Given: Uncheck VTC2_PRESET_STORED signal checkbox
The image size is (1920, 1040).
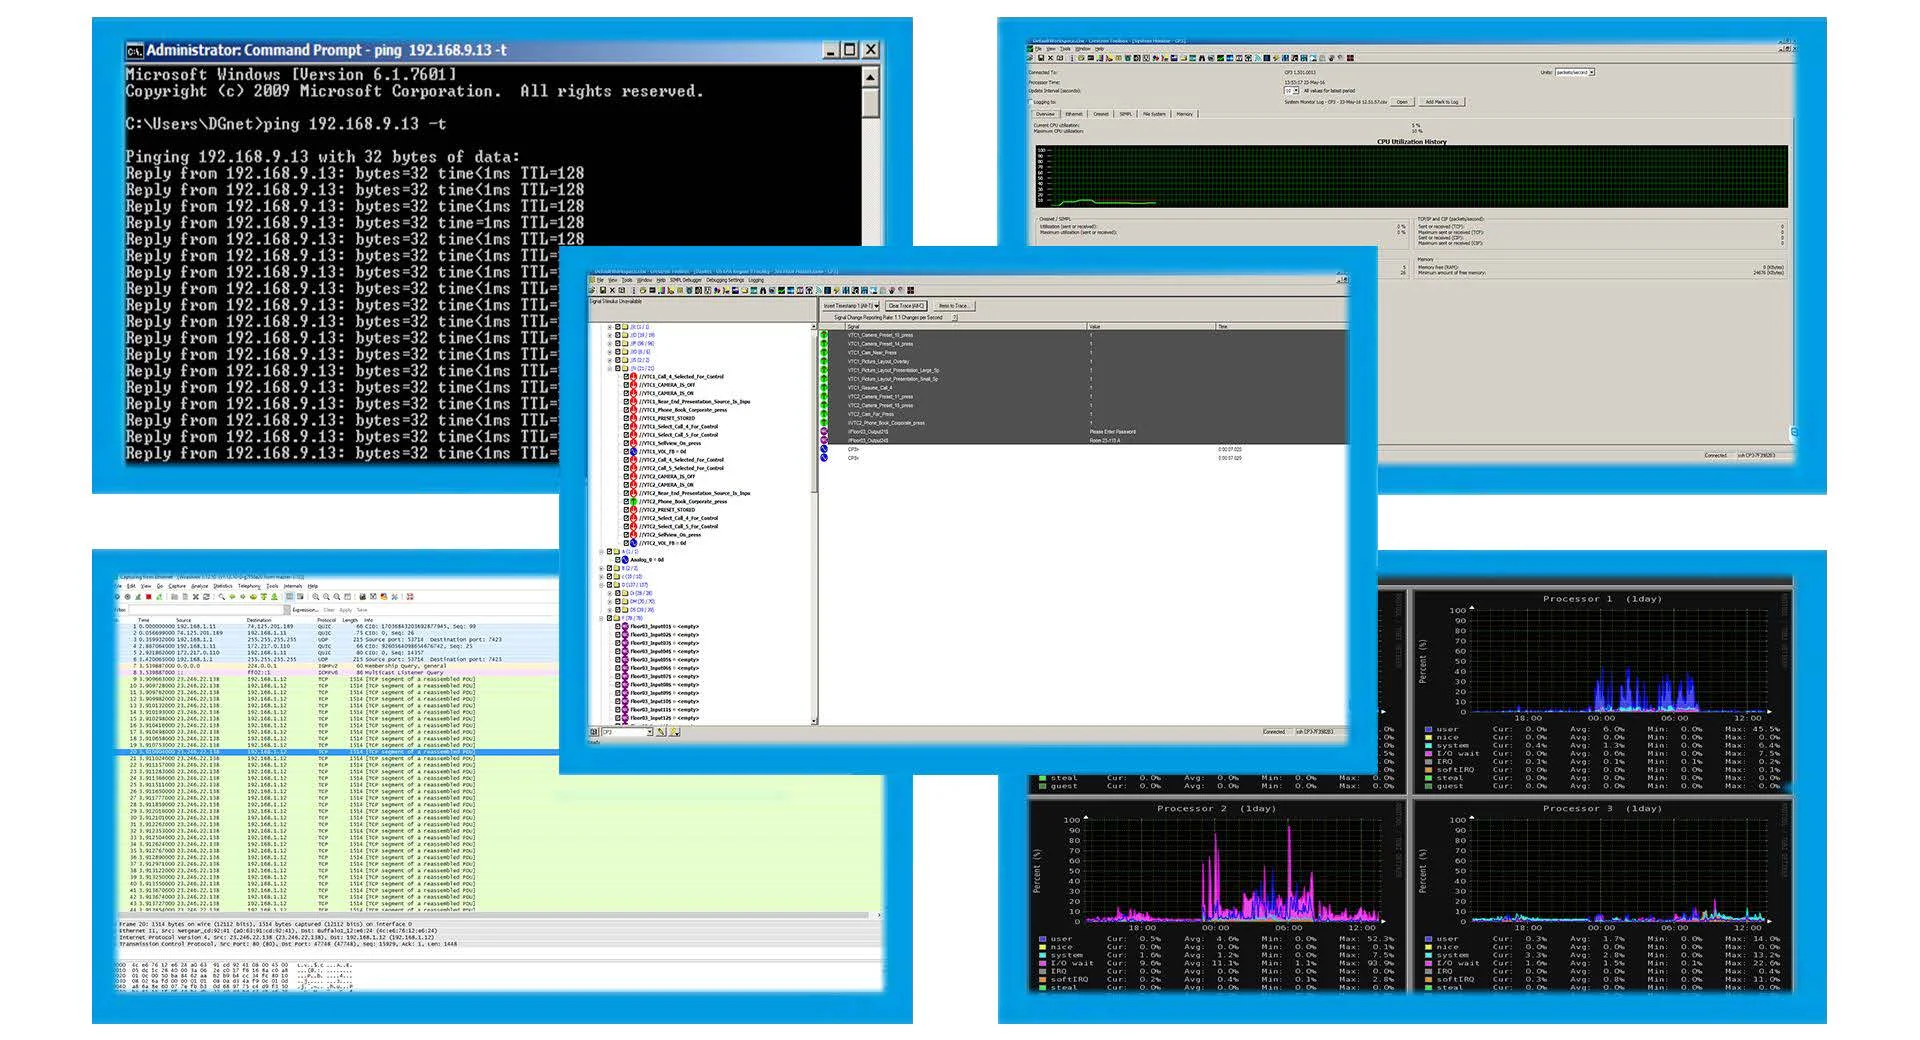Looking at the screenshot, I should [627, 510].
